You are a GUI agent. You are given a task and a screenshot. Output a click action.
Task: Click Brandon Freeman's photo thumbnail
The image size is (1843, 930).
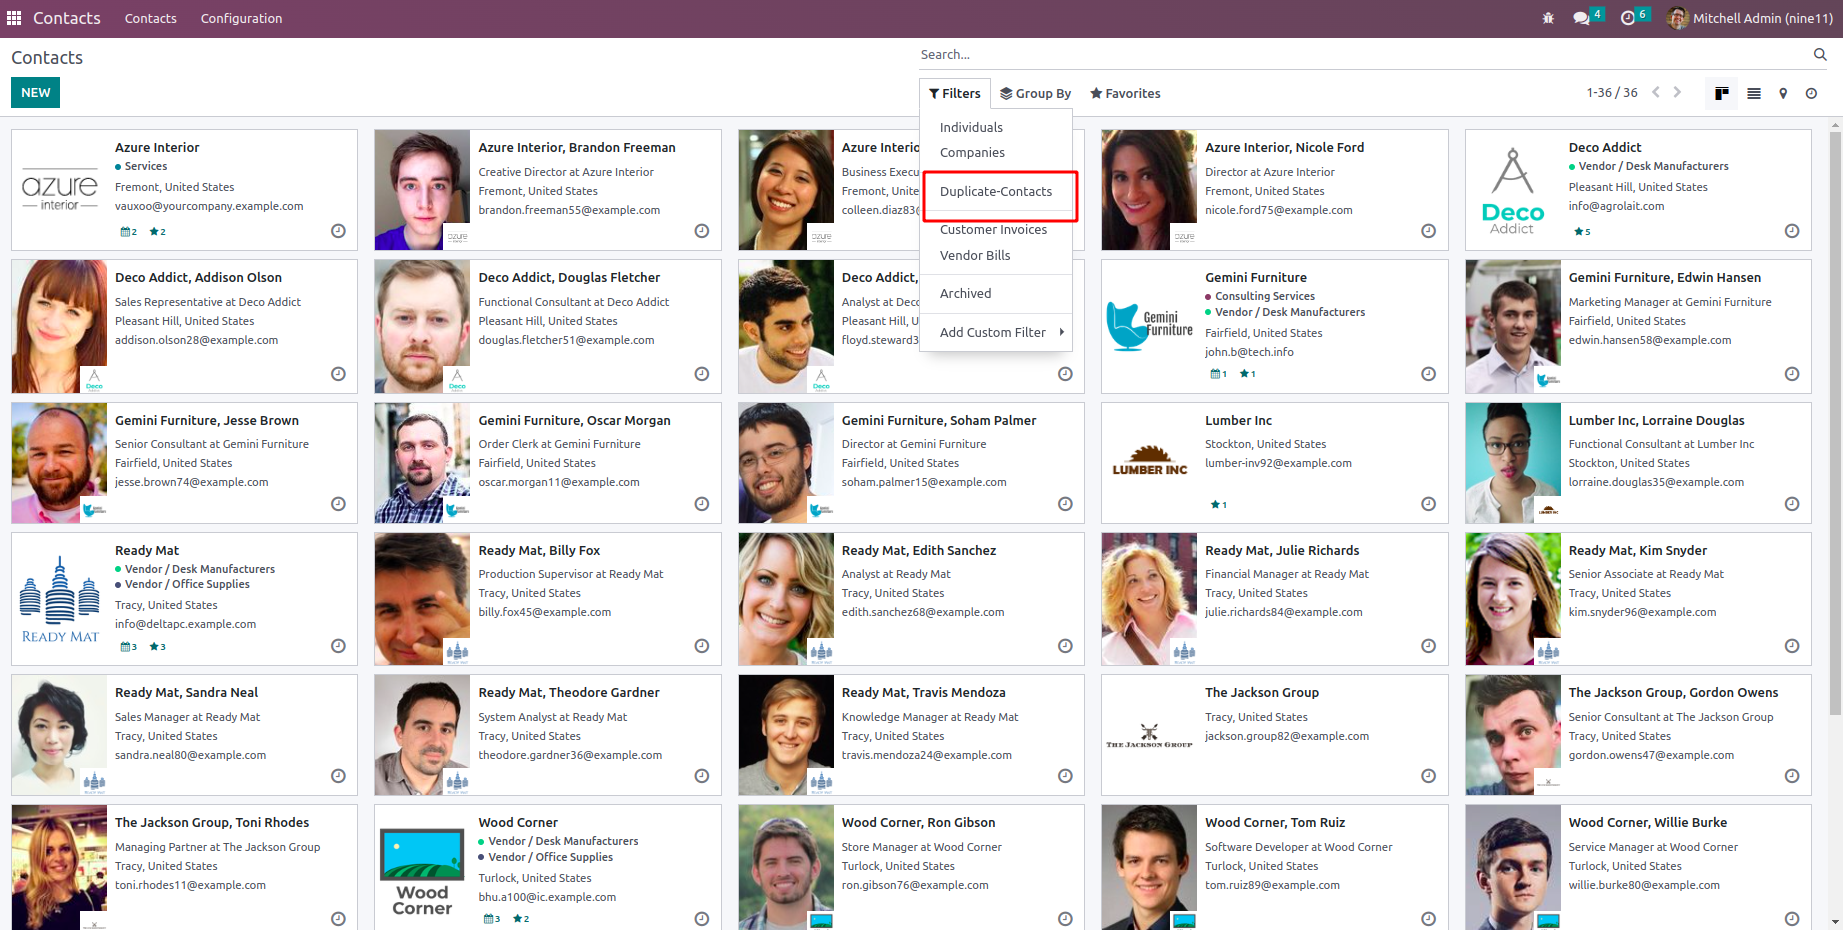422,190
